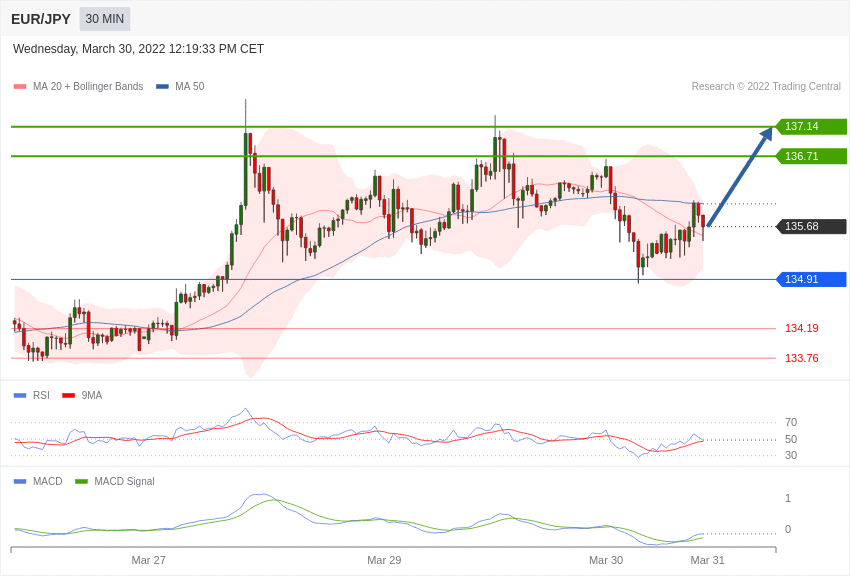Click the MA 50 legend label
Image resolution: width=850 pixels, height=576 pixels.
(190, 86)
